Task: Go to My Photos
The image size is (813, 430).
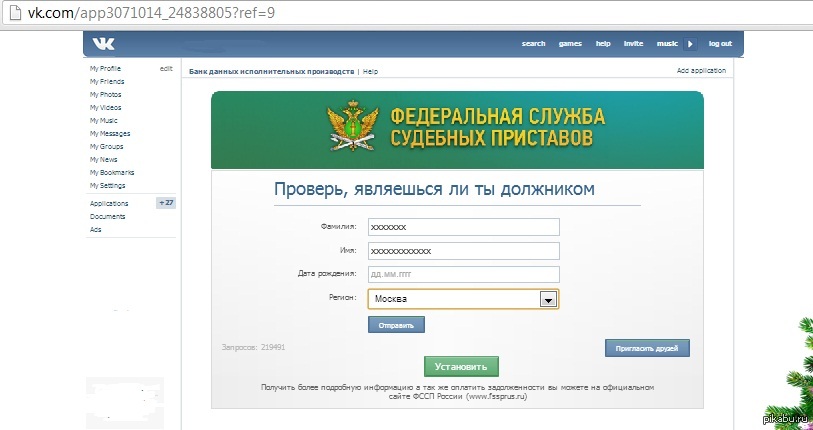Action: click(x=105, y=94)
